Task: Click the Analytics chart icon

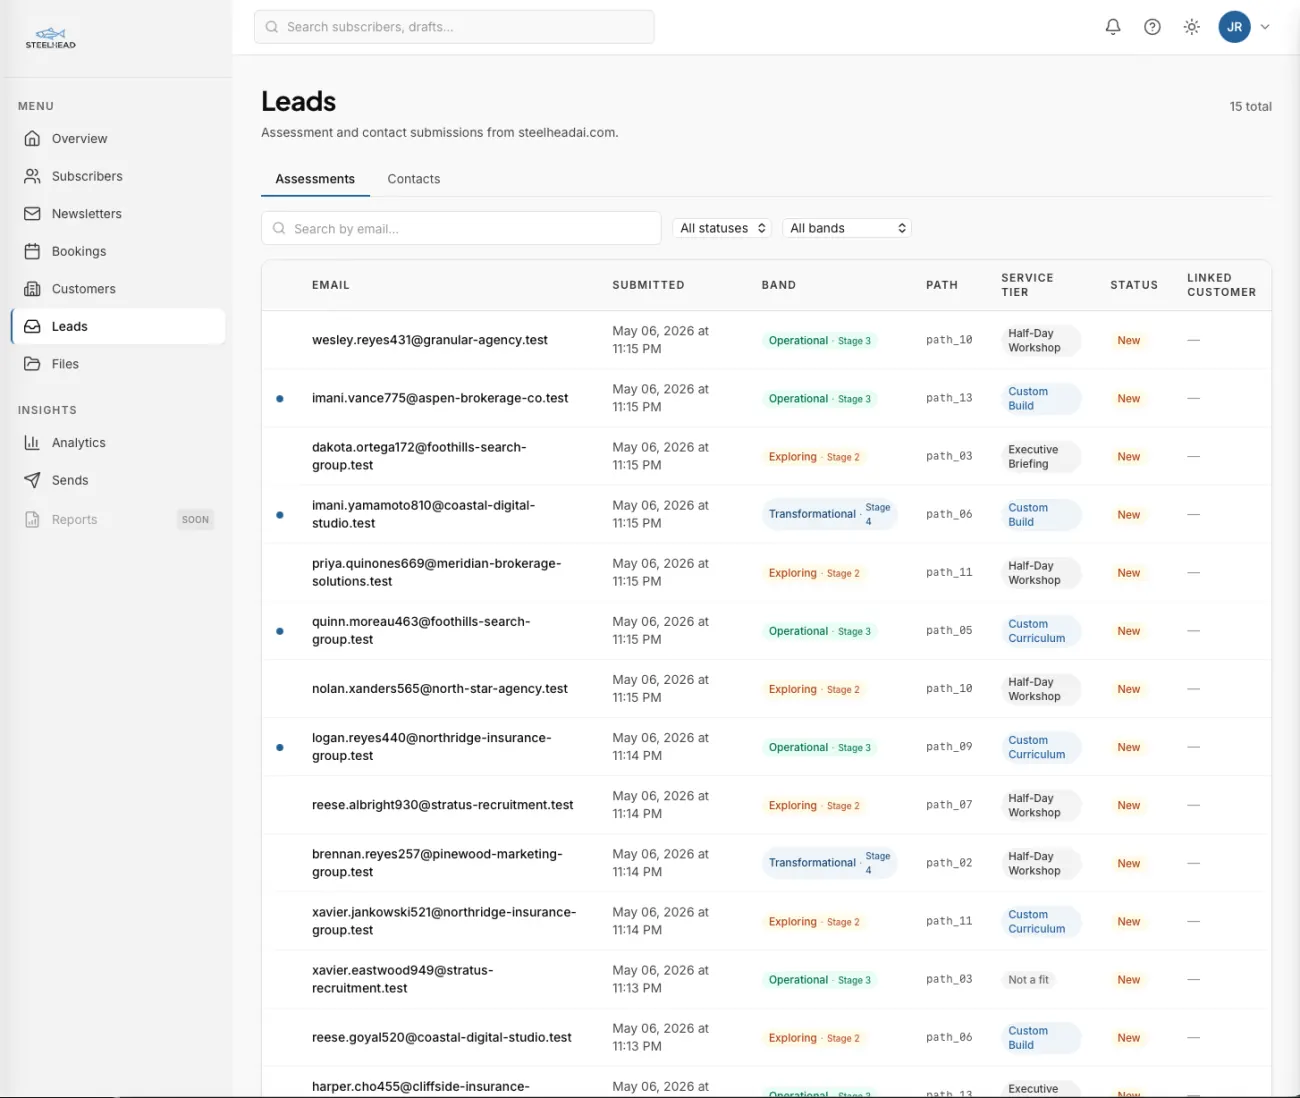Action: click(32, 442)
